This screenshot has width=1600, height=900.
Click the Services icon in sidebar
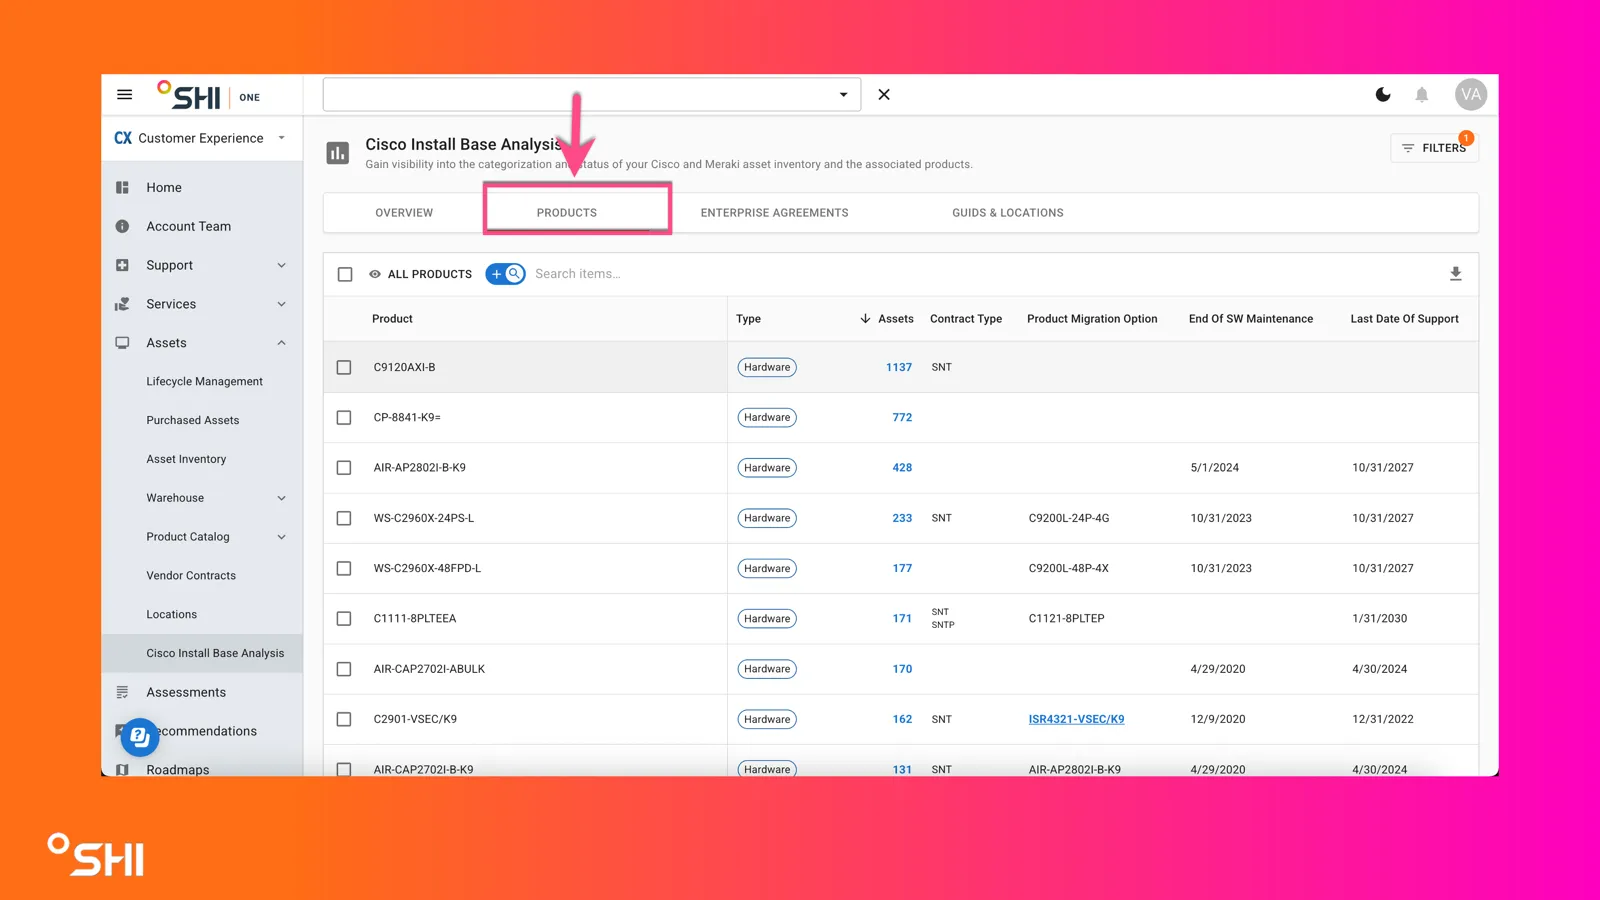(122, 304)
